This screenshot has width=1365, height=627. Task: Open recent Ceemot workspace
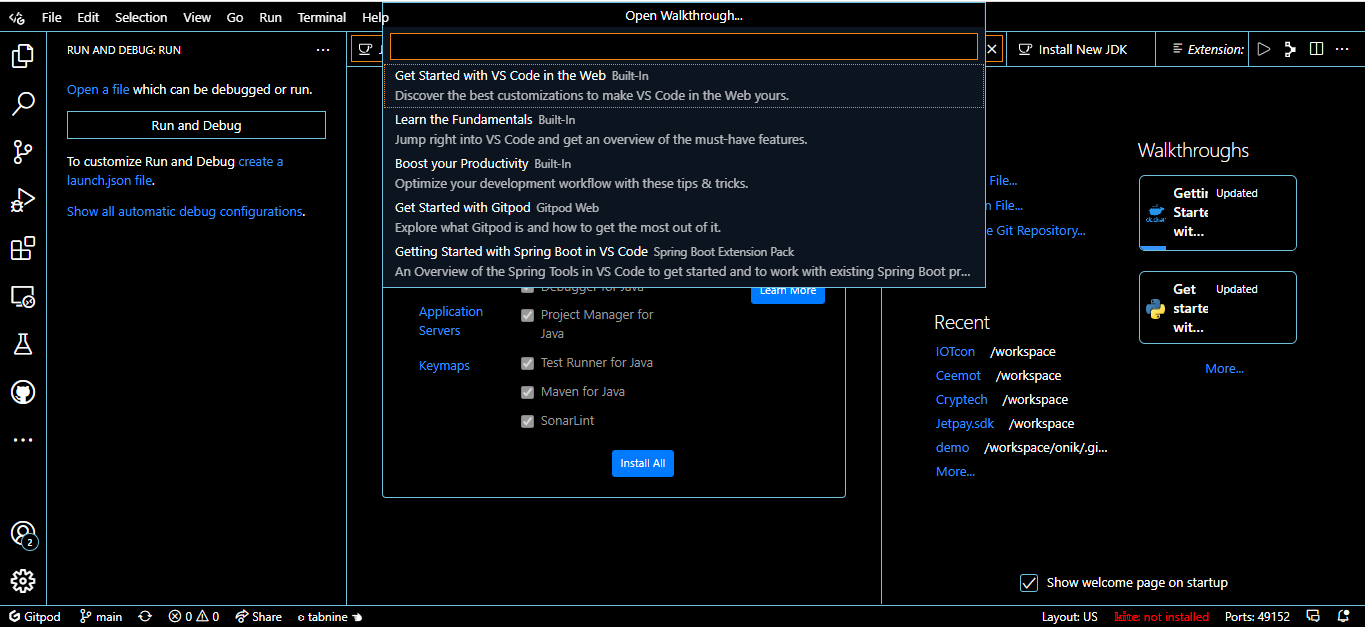pos(958,376)
